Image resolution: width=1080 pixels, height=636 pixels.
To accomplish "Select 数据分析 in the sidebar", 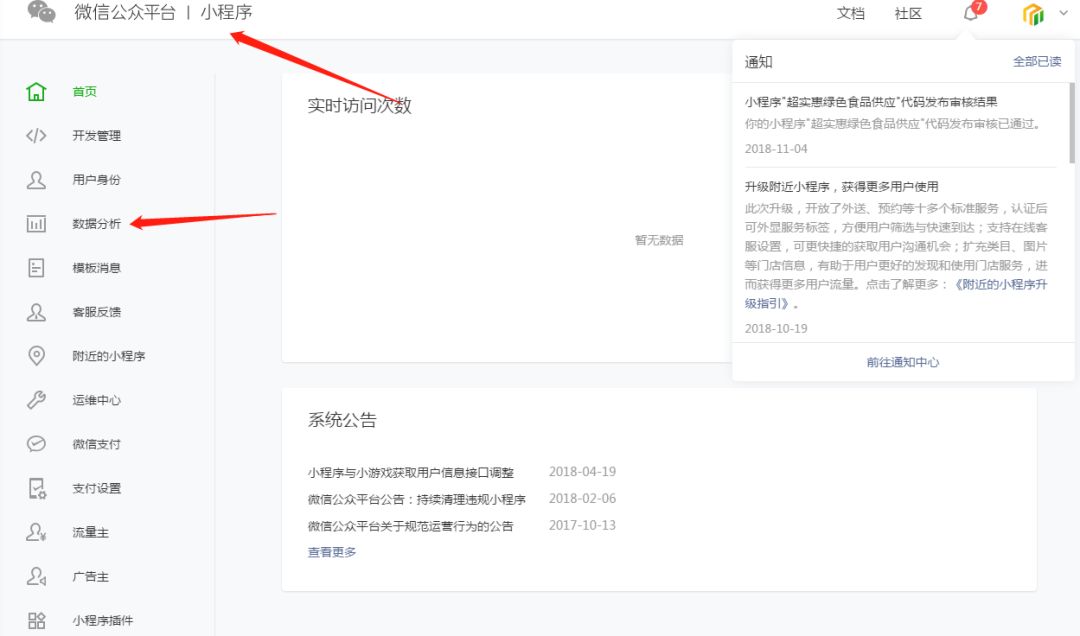I will (96, 224).
